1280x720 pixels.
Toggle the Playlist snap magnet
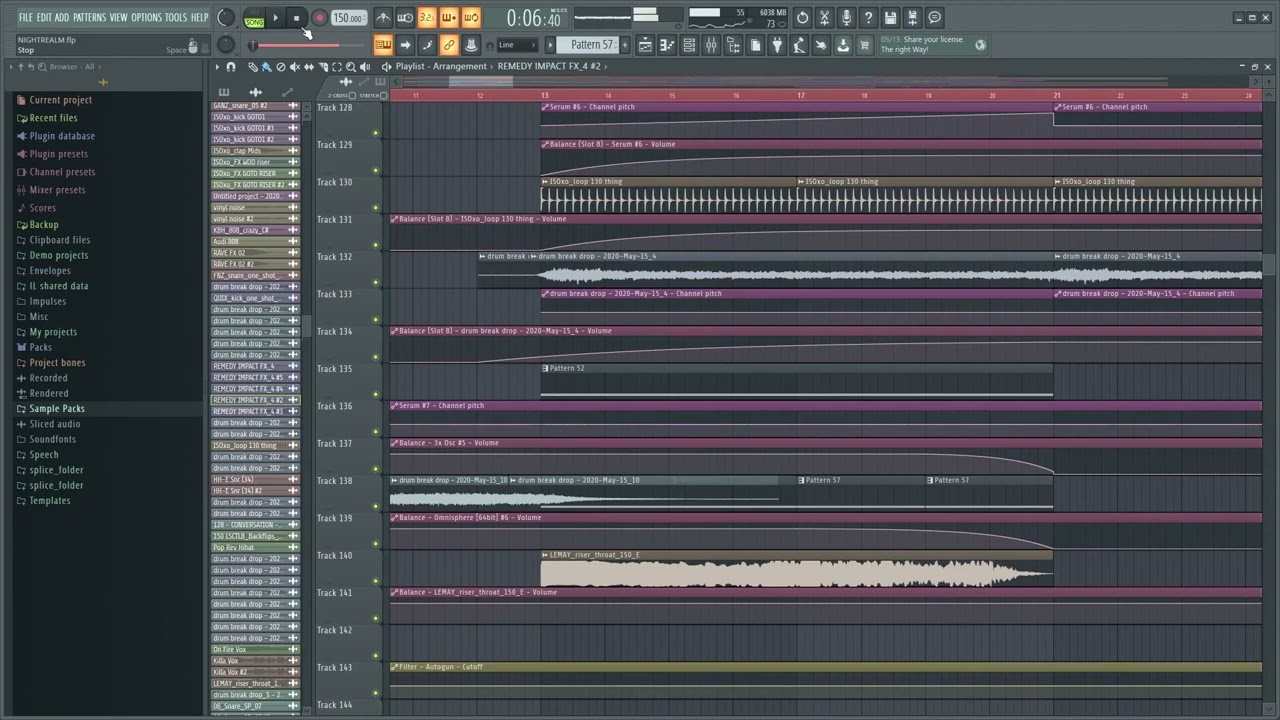(x=231, y=67)
